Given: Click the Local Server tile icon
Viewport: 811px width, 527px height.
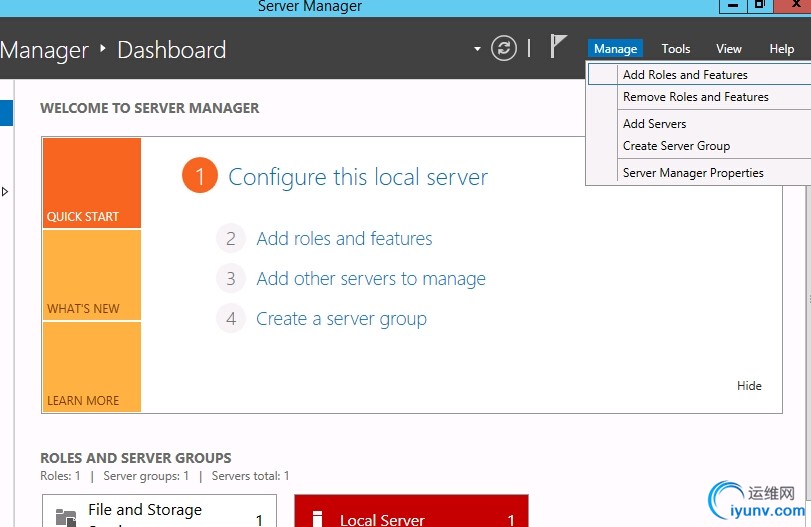Looking at the screenshot, I should pos(318,519).
